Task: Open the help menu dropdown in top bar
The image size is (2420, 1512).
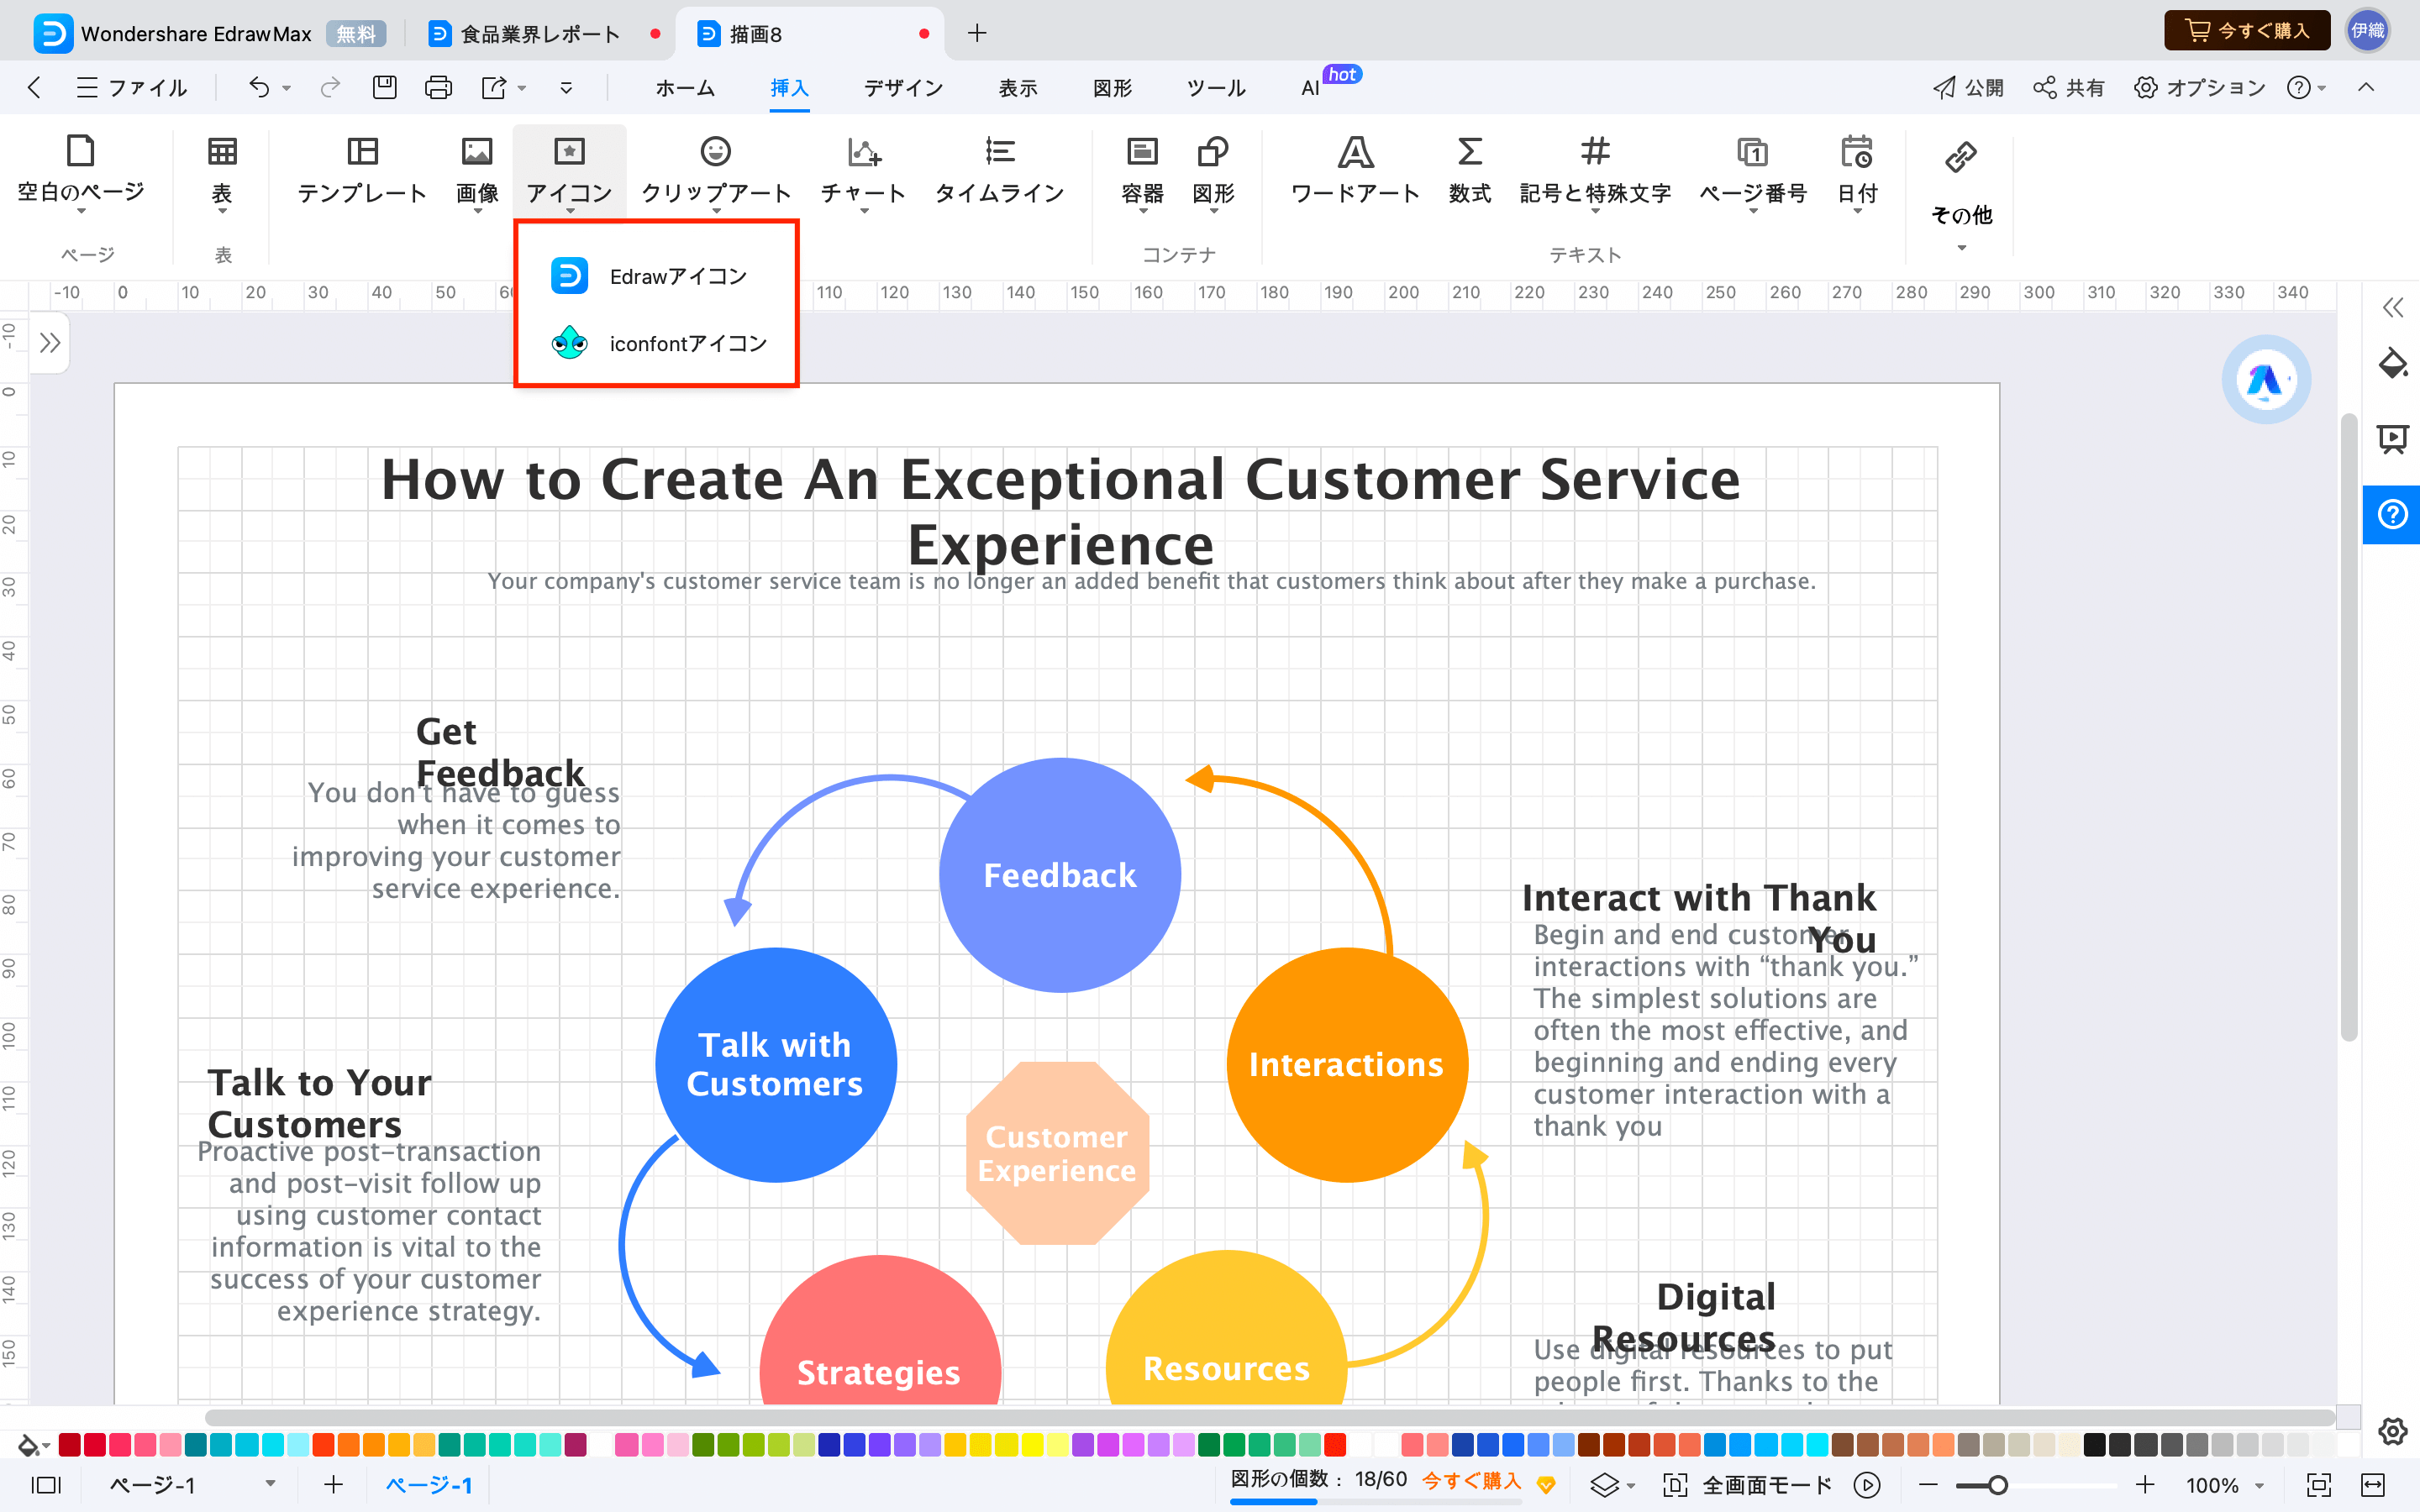Action: (x=2306, y=88)
